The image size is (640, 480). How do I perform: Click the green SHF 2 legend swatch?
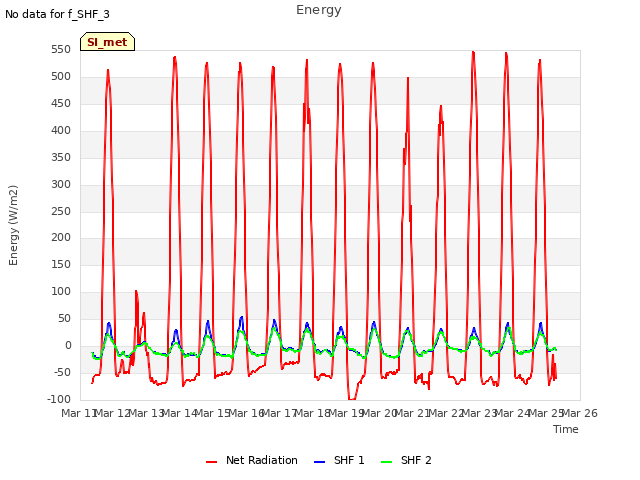tap(386, 462)
